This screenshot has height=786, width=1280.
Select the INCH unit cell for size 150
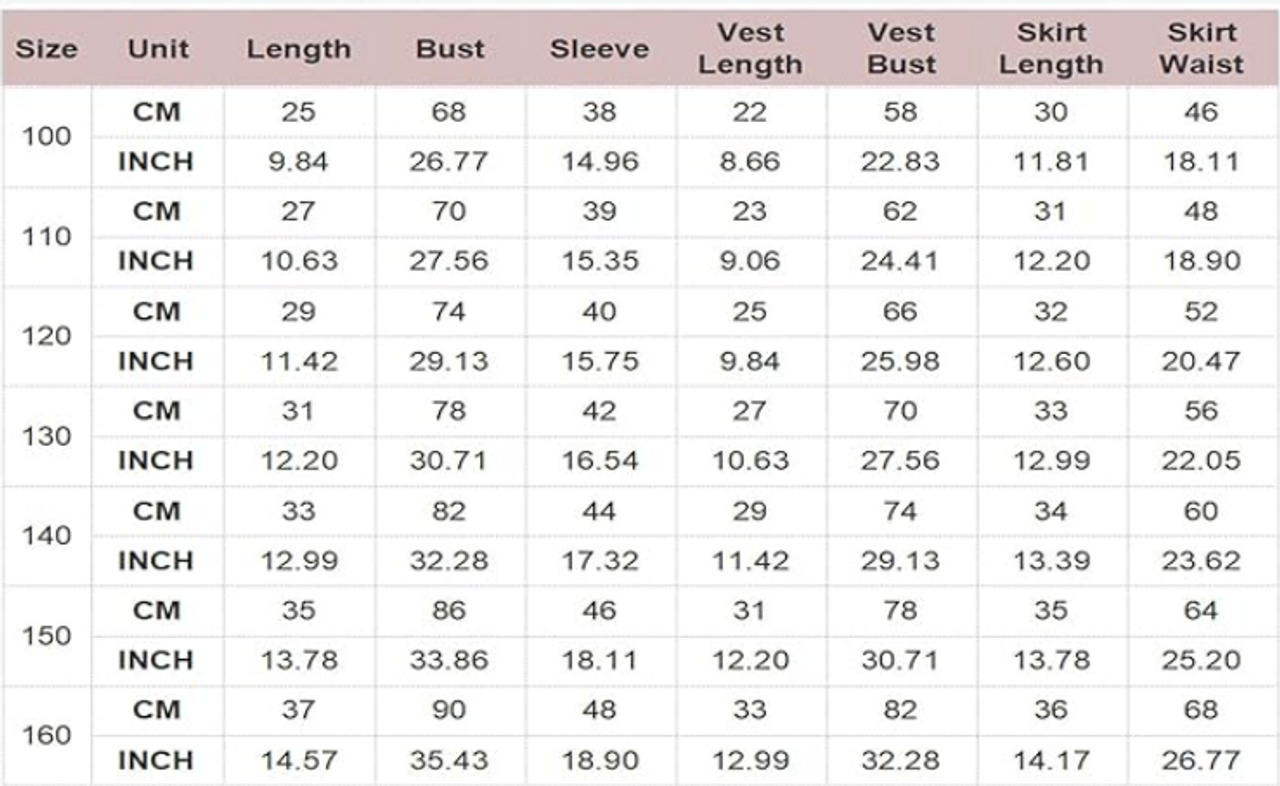[x=157, y=661]
